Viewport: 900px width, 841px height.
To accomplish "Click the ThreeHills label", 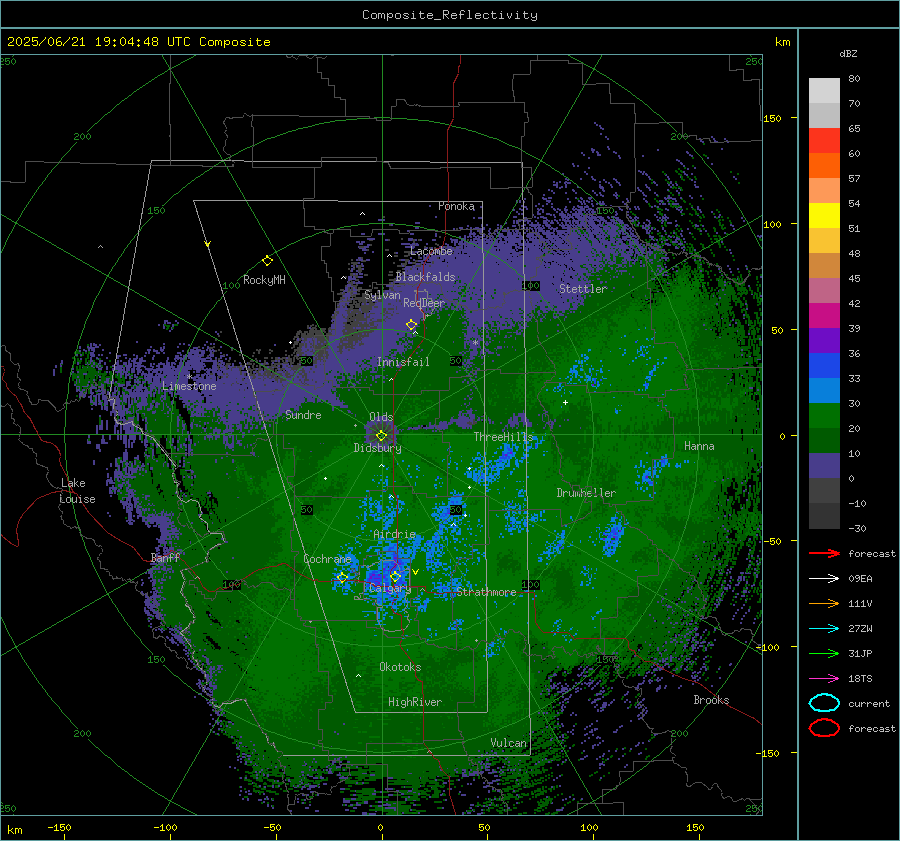I will [503, 437].
